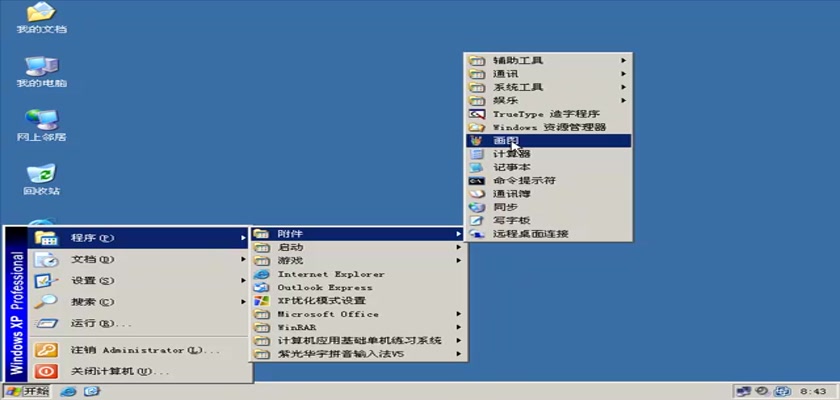Open 系统工具 accessories folder

pyautogui.click(x=548, y=87)
